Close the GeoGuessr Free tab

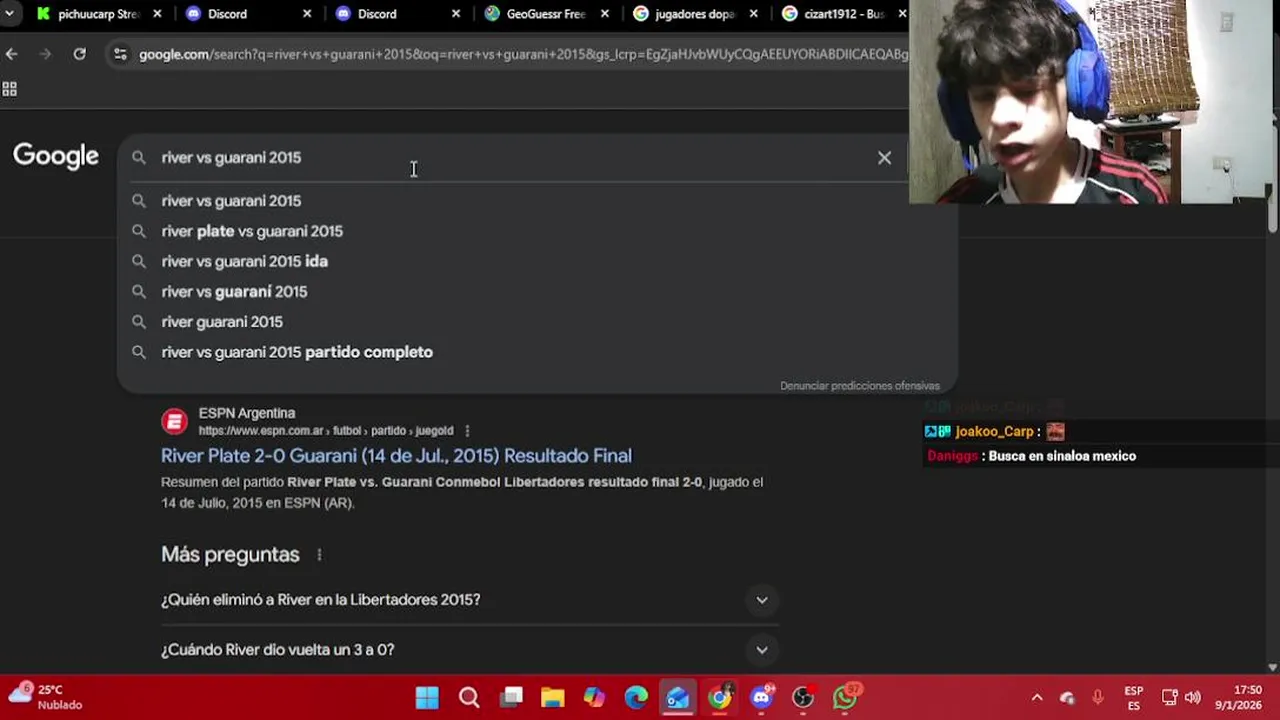[605, 14]
